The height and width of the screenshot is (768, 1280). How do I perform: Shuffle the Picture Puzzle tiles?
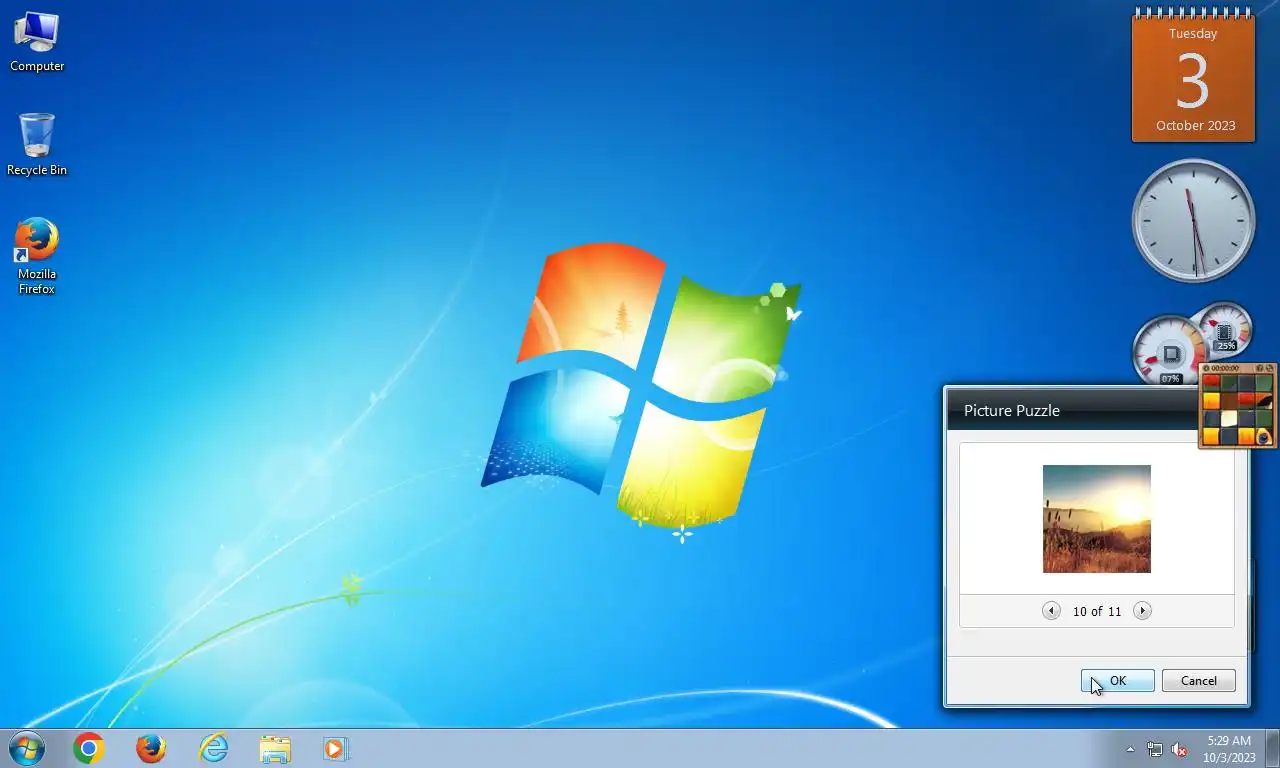pos(1269,368)
